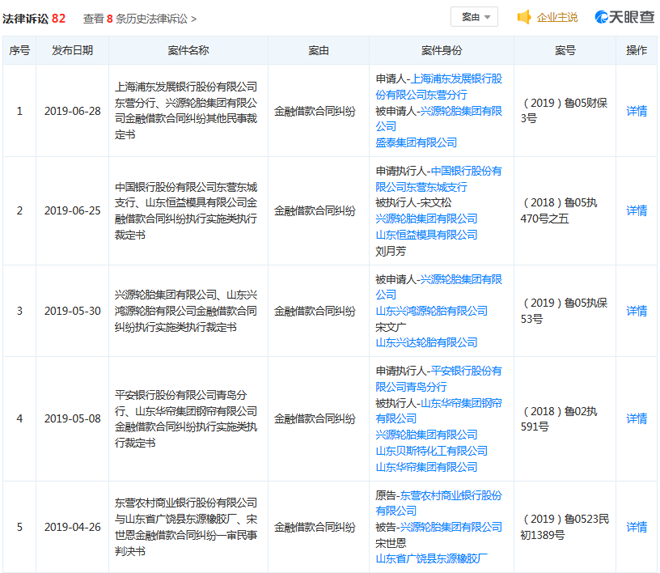660x573 pixels.
Task: Select date cell 2019-06-28
Action: 72,111
